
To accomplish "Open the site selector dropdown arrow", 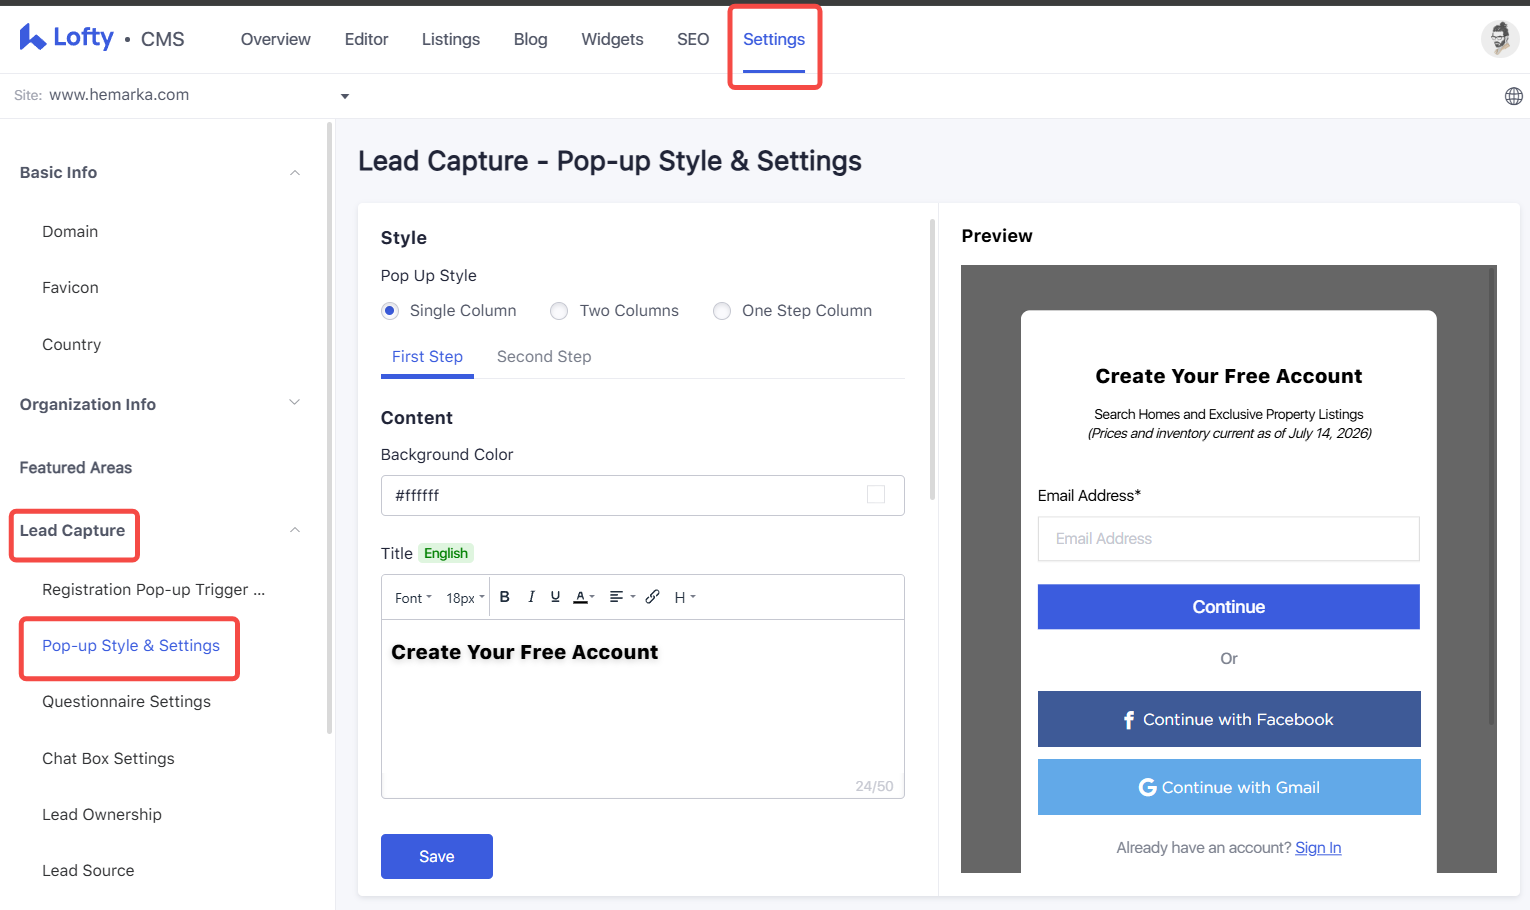I will (x=345, y=96).
